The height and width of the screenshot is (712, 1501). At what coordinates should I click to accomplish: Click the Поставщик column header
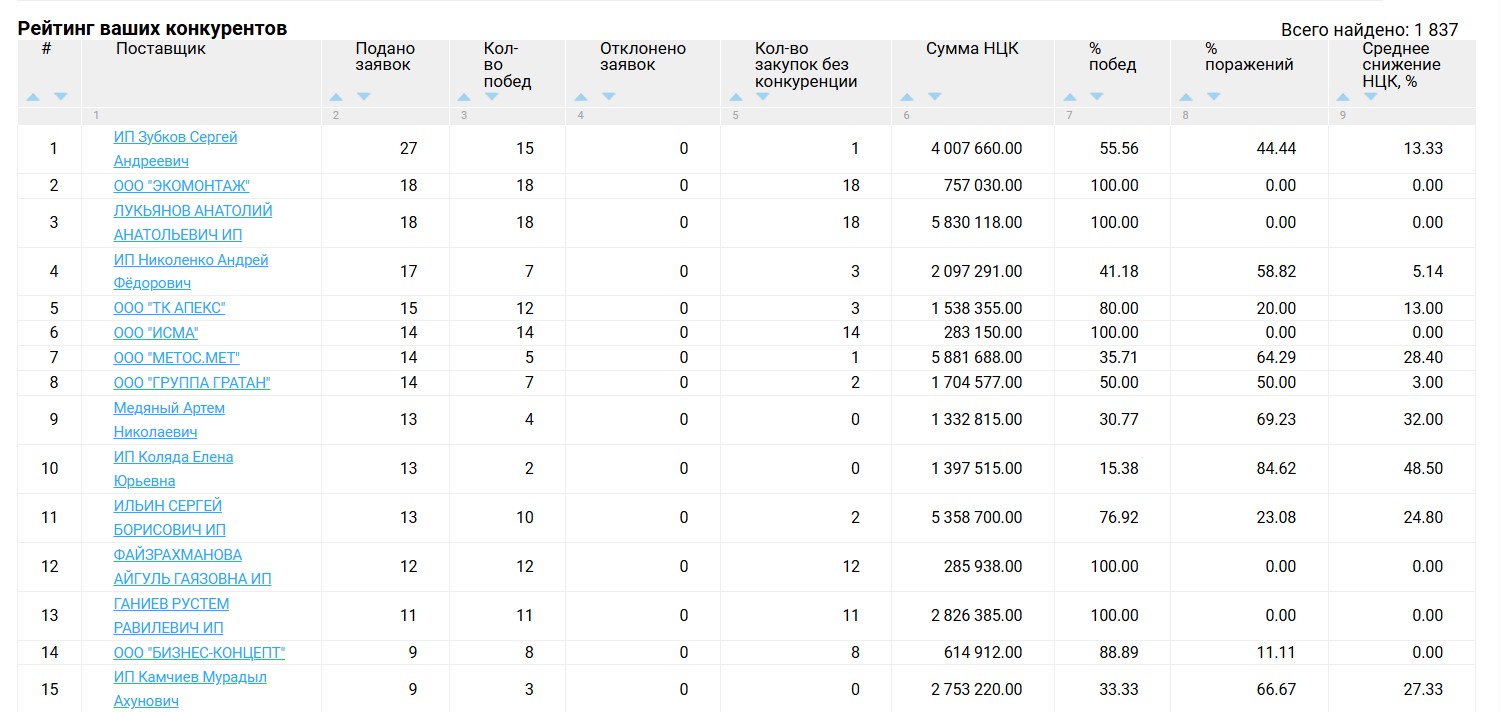point(160,49)
